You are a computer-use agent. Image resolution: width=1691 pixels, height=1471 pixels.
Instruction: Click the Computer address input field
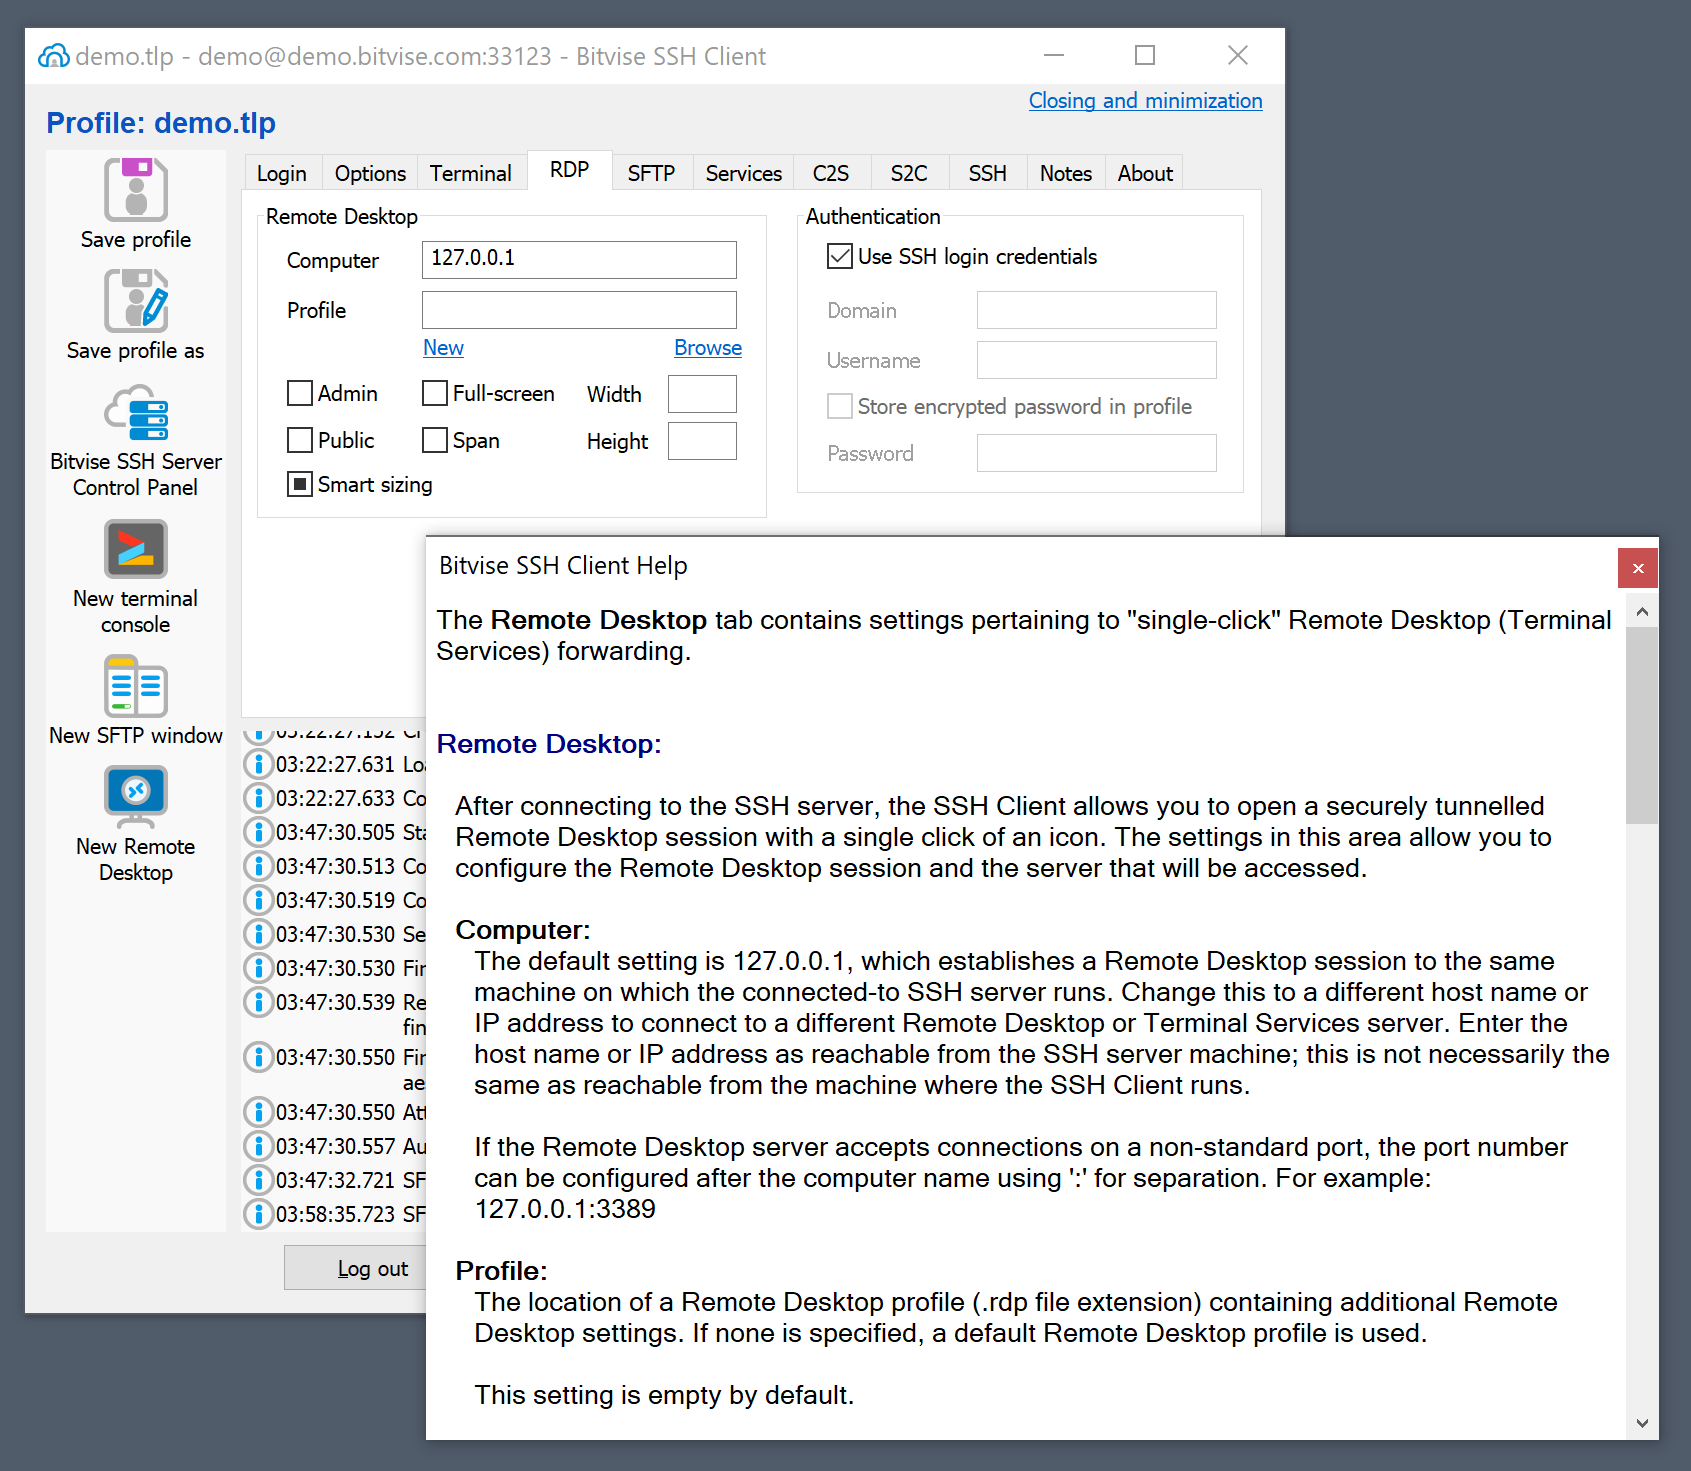(579, 259)
